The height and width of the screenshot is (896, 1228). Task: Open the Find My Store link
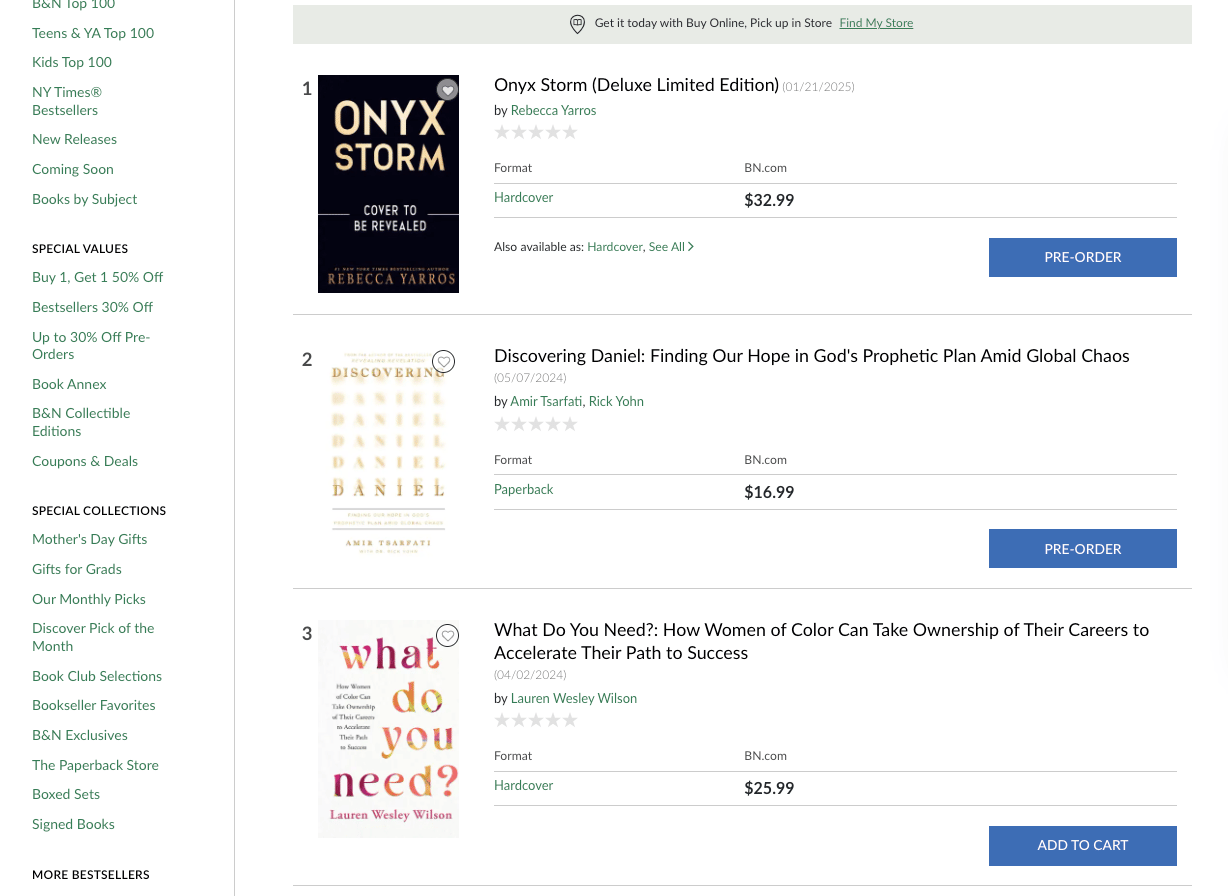(876, 23)
